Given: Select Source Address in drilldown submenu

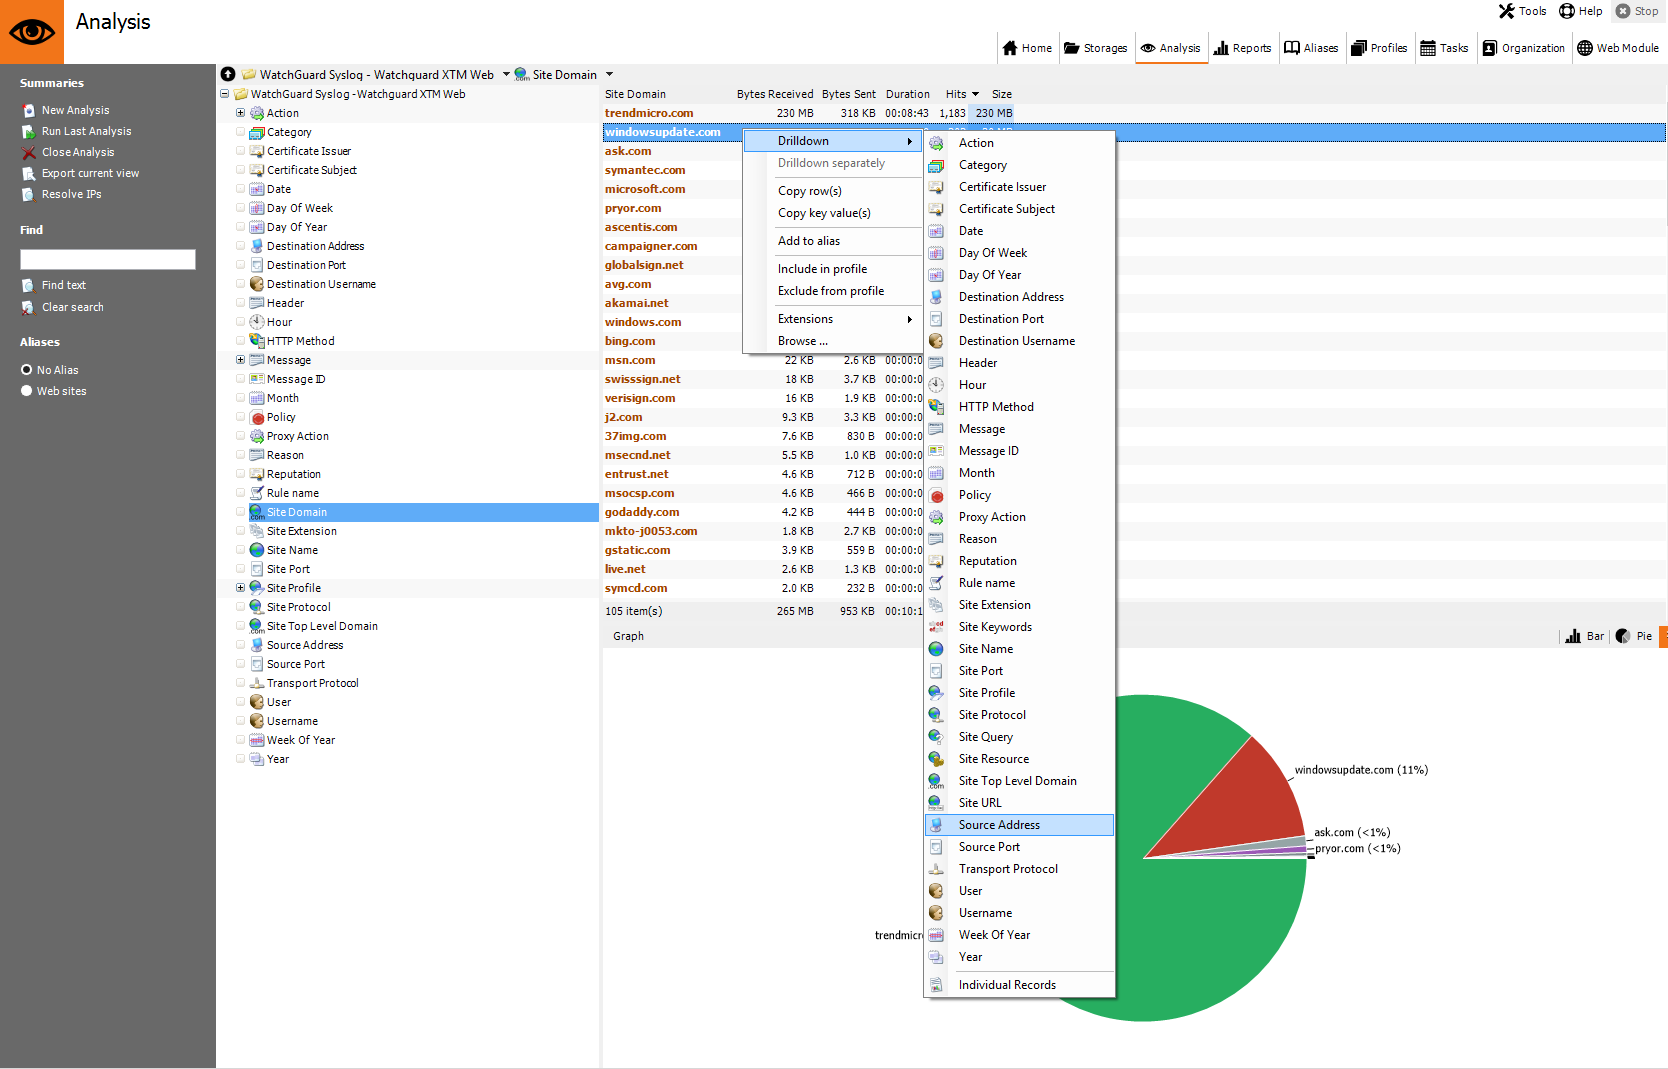Looking at the screenshot, I should 1019,825.
